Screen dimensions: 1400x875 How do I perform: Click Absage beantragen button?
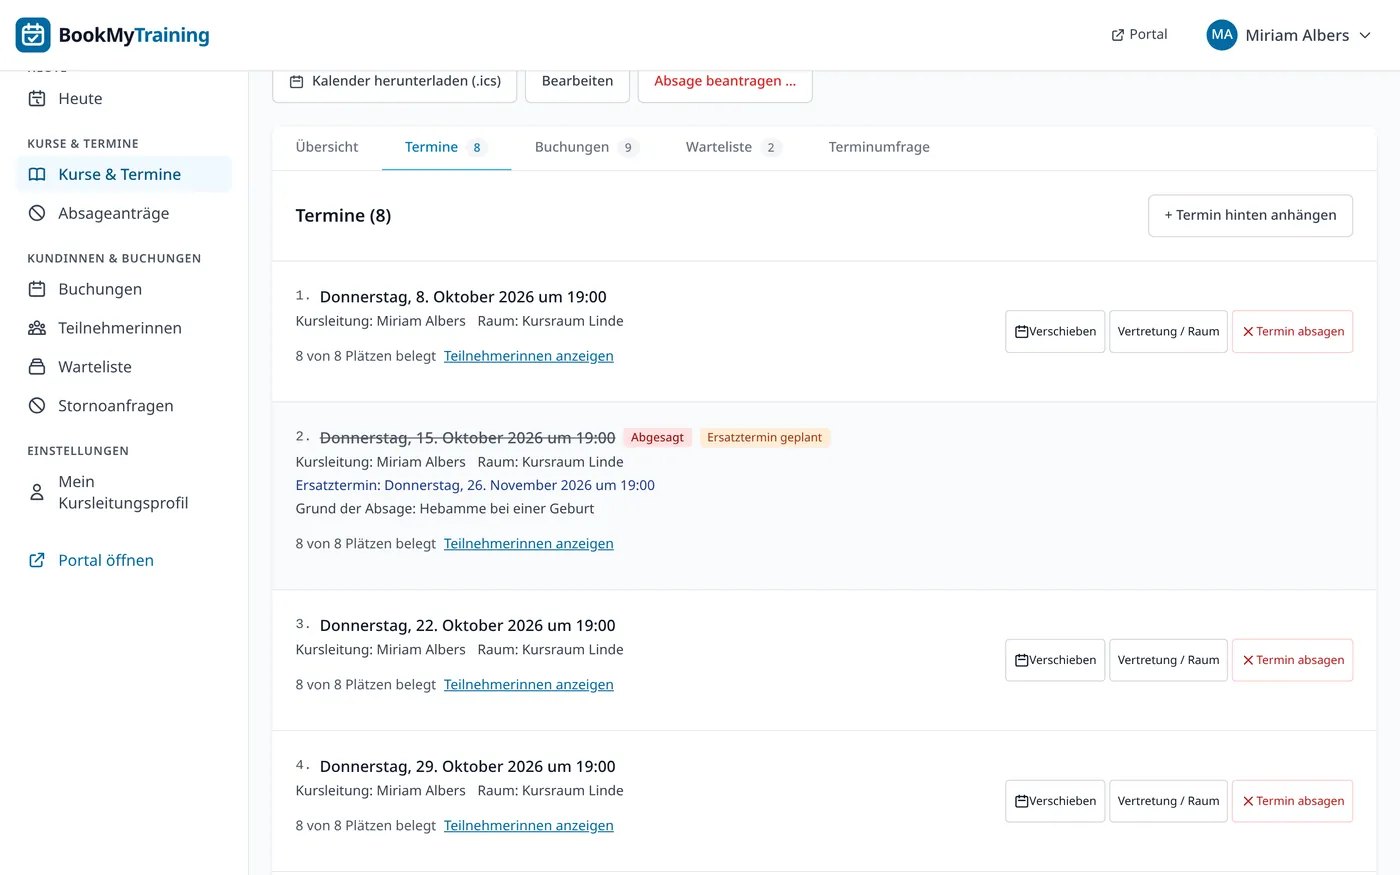725,81
